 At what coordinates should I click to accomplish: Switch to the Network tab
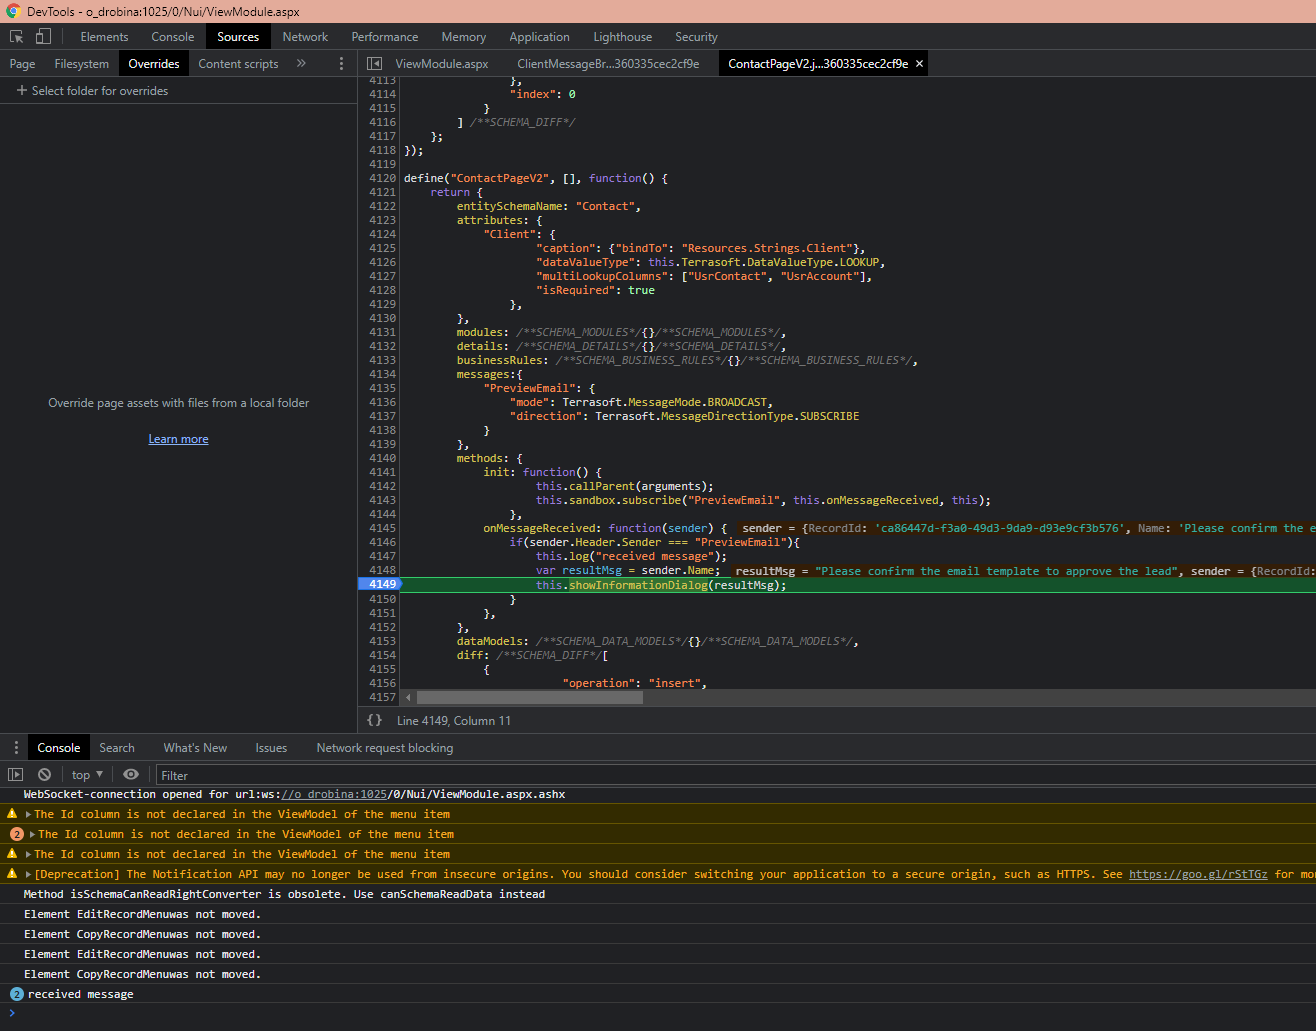[x=305, y=37]
